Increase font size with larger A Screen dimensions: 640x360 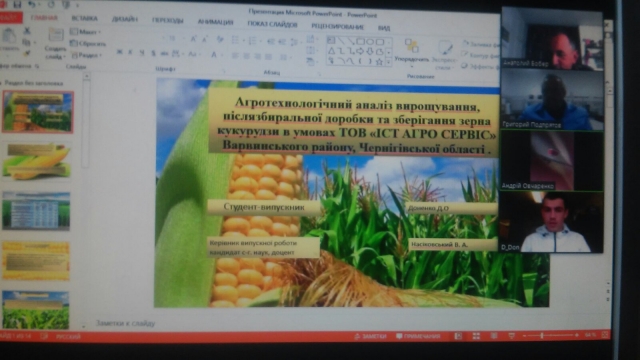coord(193,39)
